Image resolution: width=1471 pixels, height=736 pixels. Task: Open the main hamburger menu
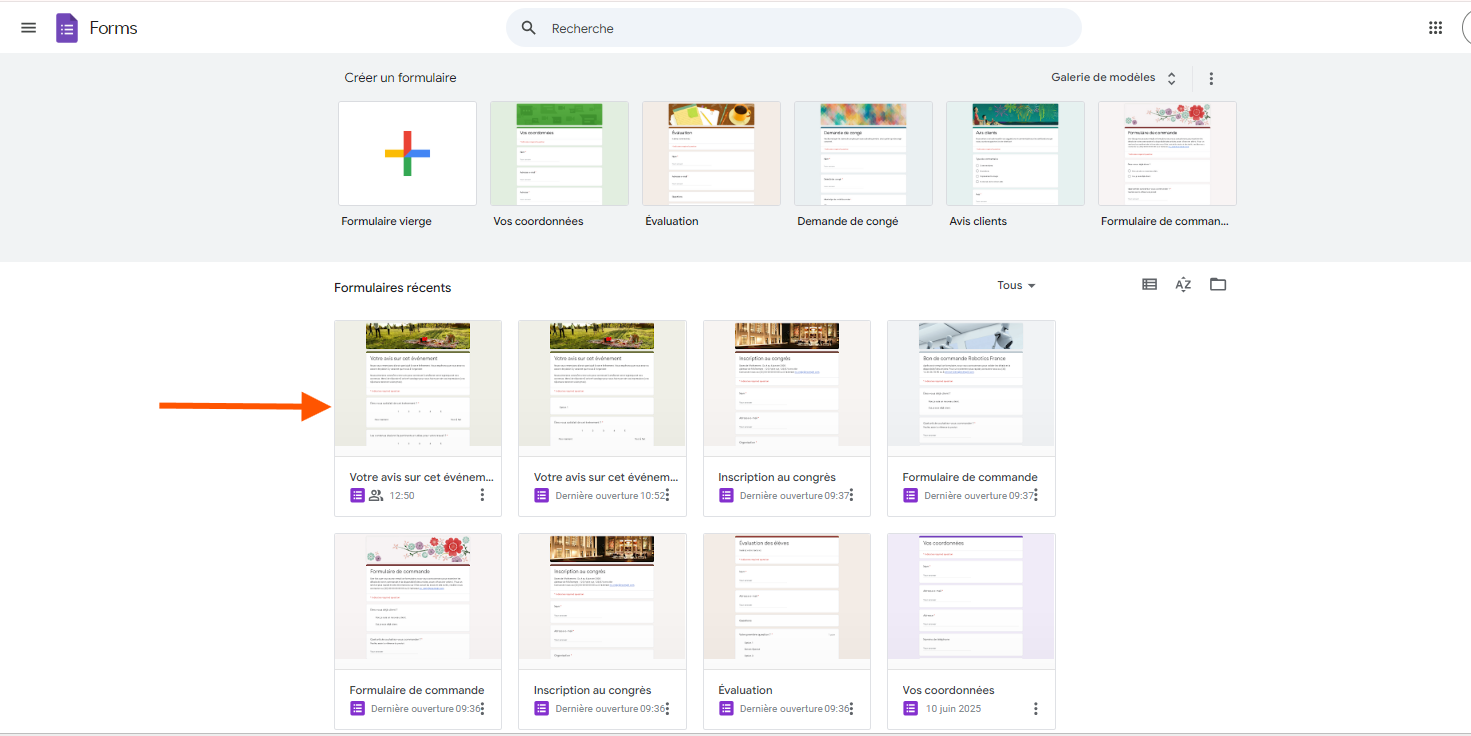(28, 28)
